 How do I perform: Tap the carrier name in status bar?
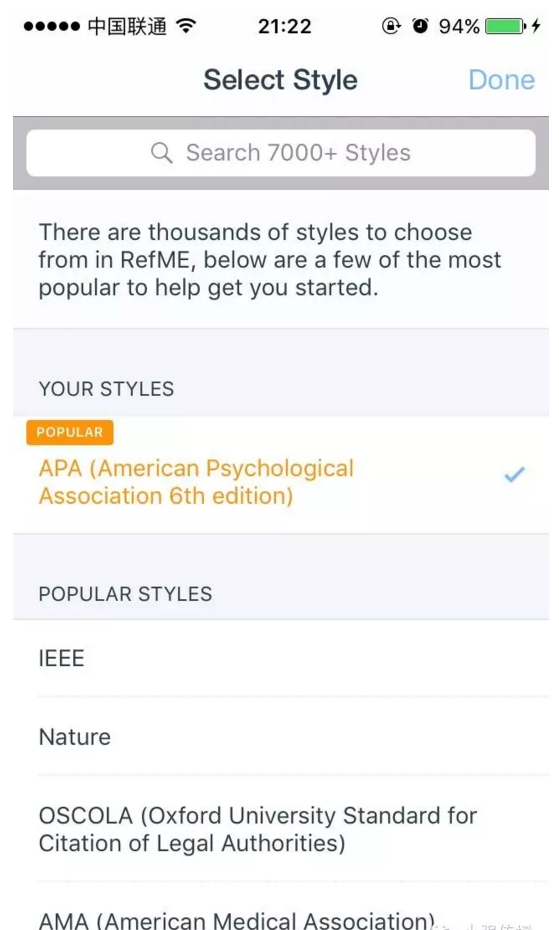(127, 26)
